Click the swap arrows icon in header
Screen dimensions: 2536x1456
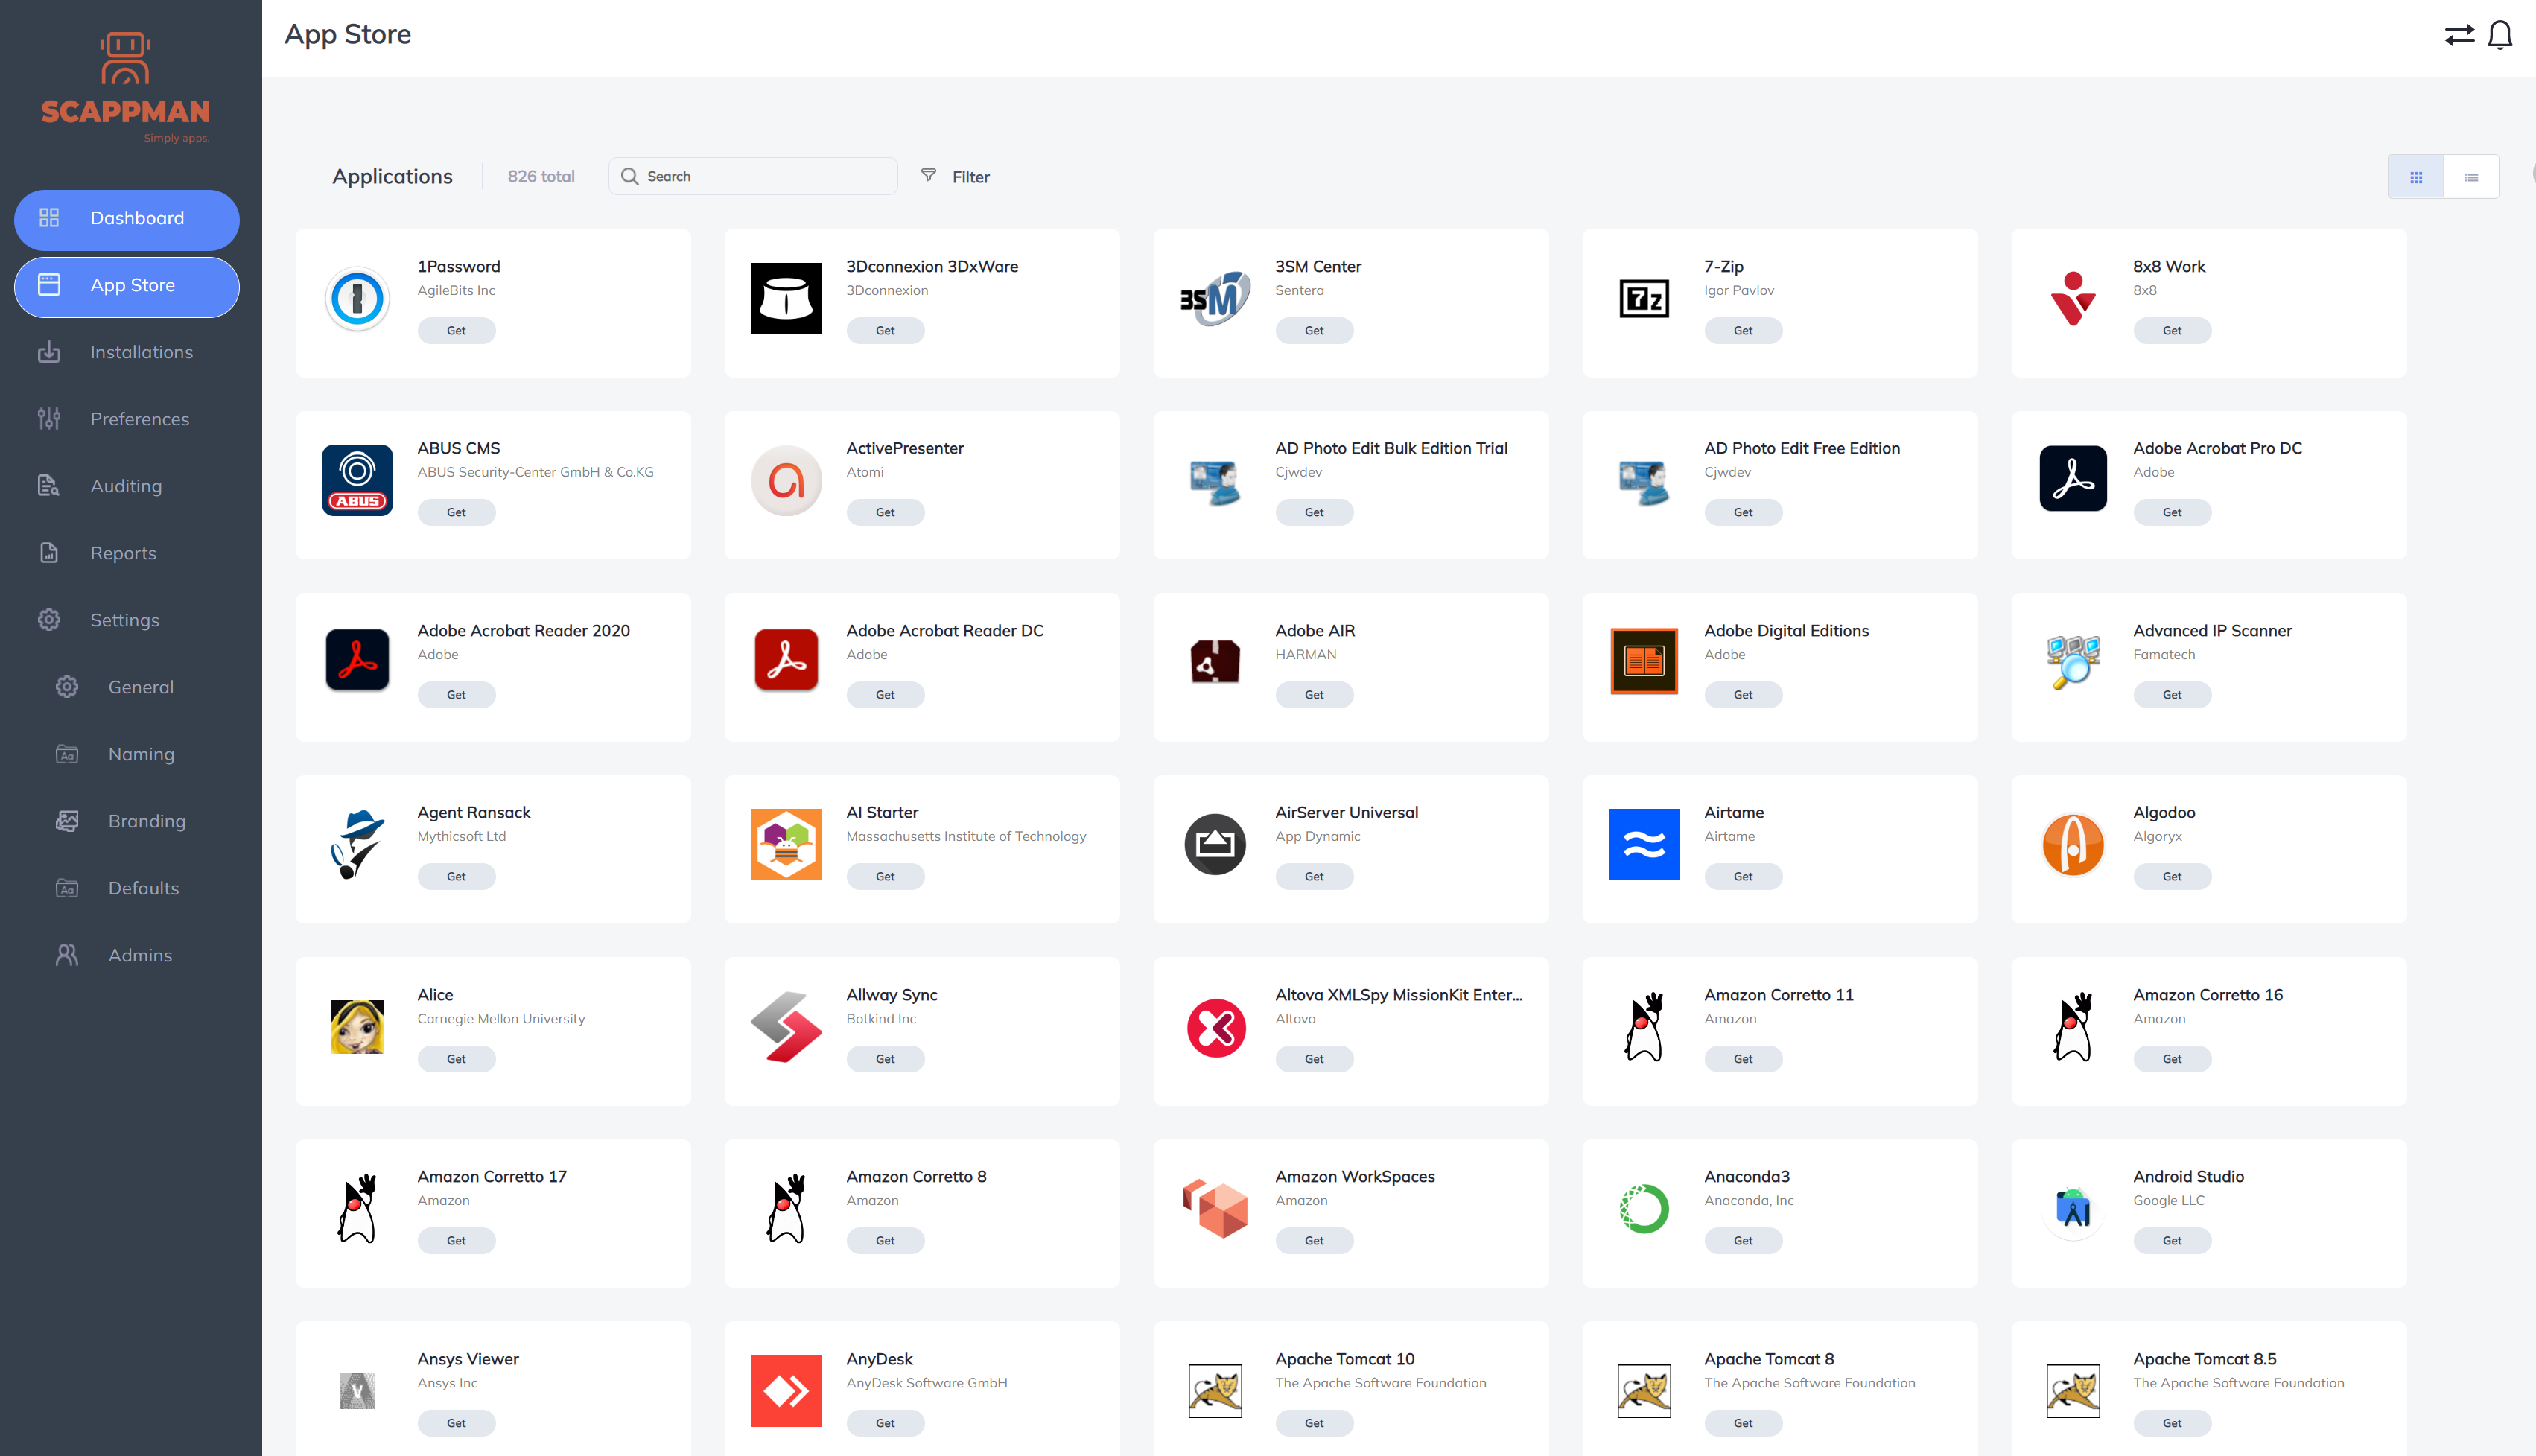tap(2459, 35)
